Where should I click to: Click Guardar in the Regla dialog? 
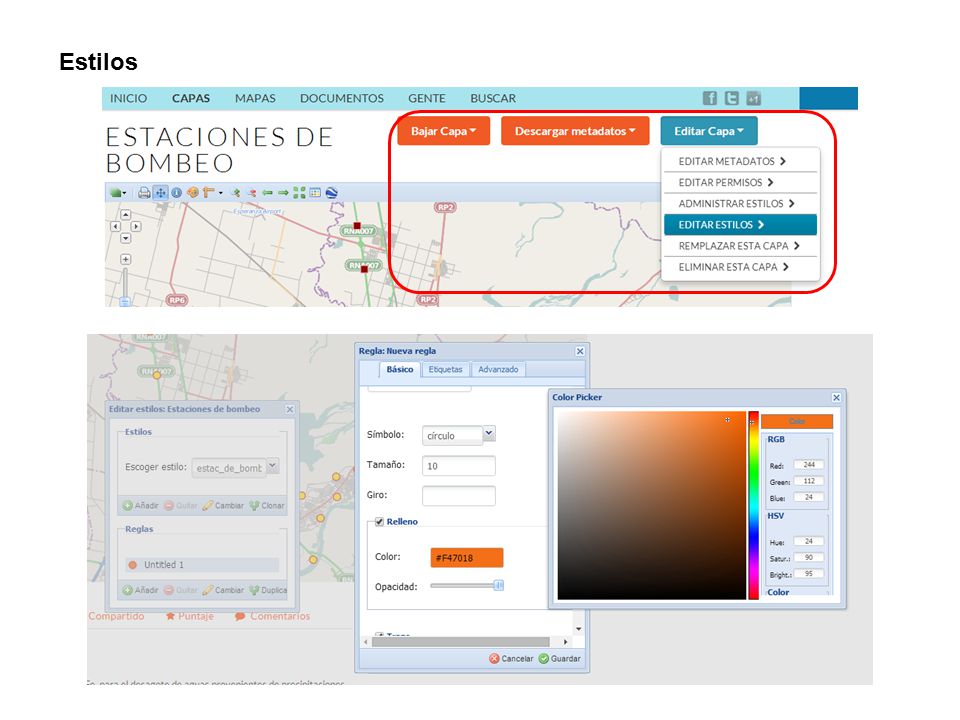(x=560, y=659)
